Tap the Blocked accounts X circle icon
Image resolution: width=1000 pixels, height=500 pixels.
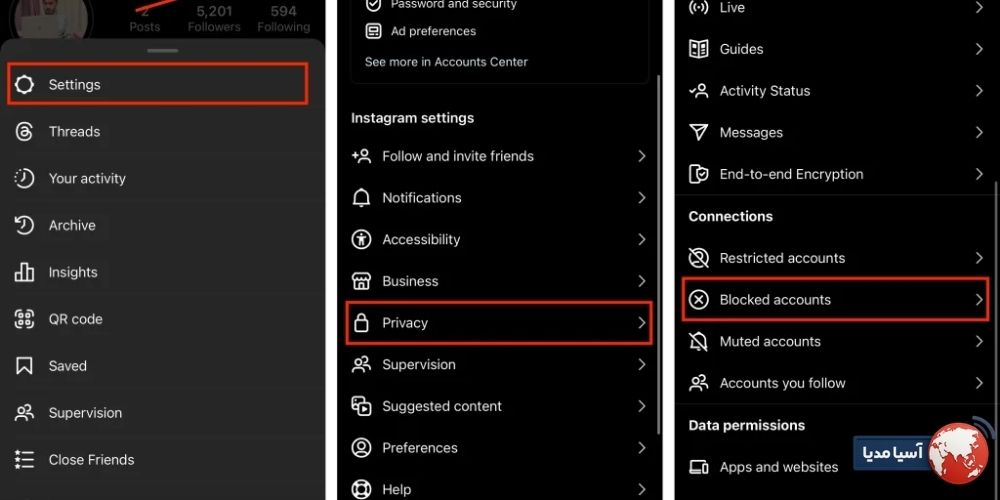coord(699,299)
